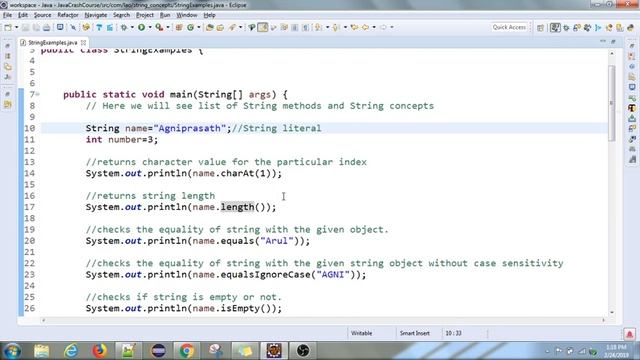The image size is (640, 360).
Task: Open the External Tools dropdown arrow
Action: tap(168, 27)
